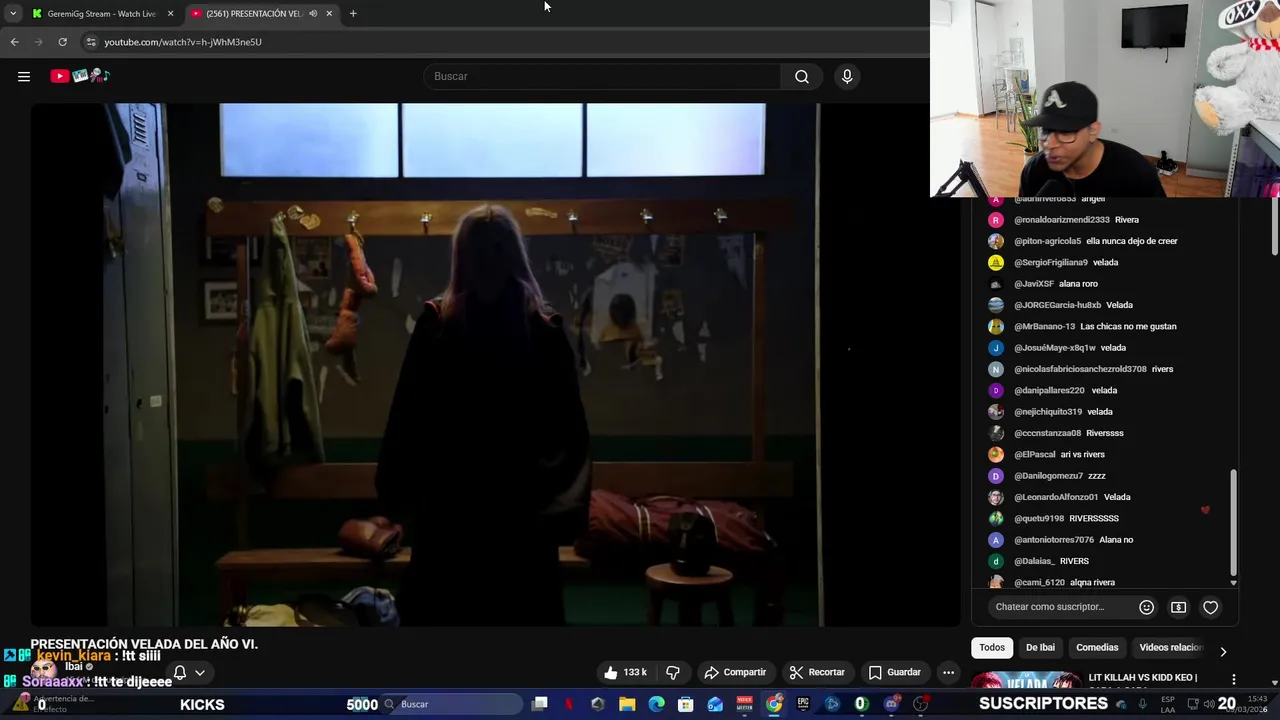Click the live chat scrollbar thumb

[1233, 522]
